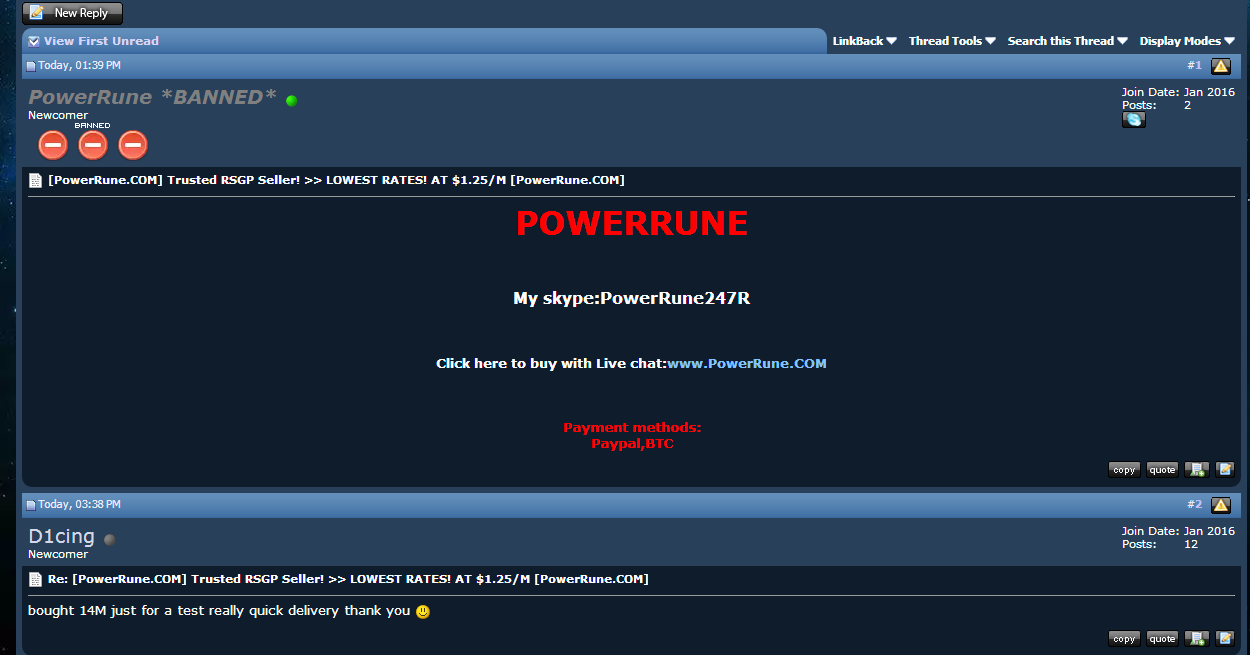Viewport: 1250px width, 655px height.
Task: Multi-quote post #2 with the plus icon
Action: click(x=1196, y=639)
